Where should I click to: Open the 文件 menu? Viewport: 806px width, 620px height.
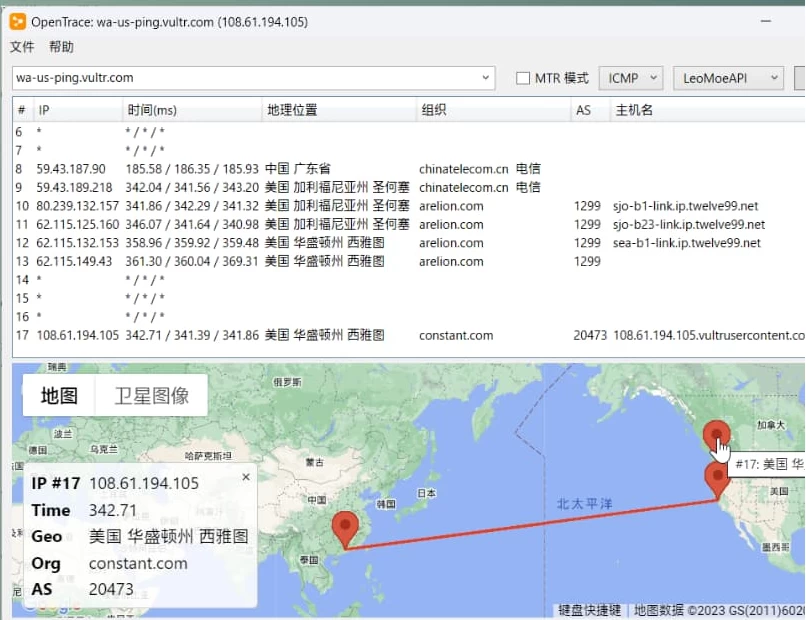22,47
